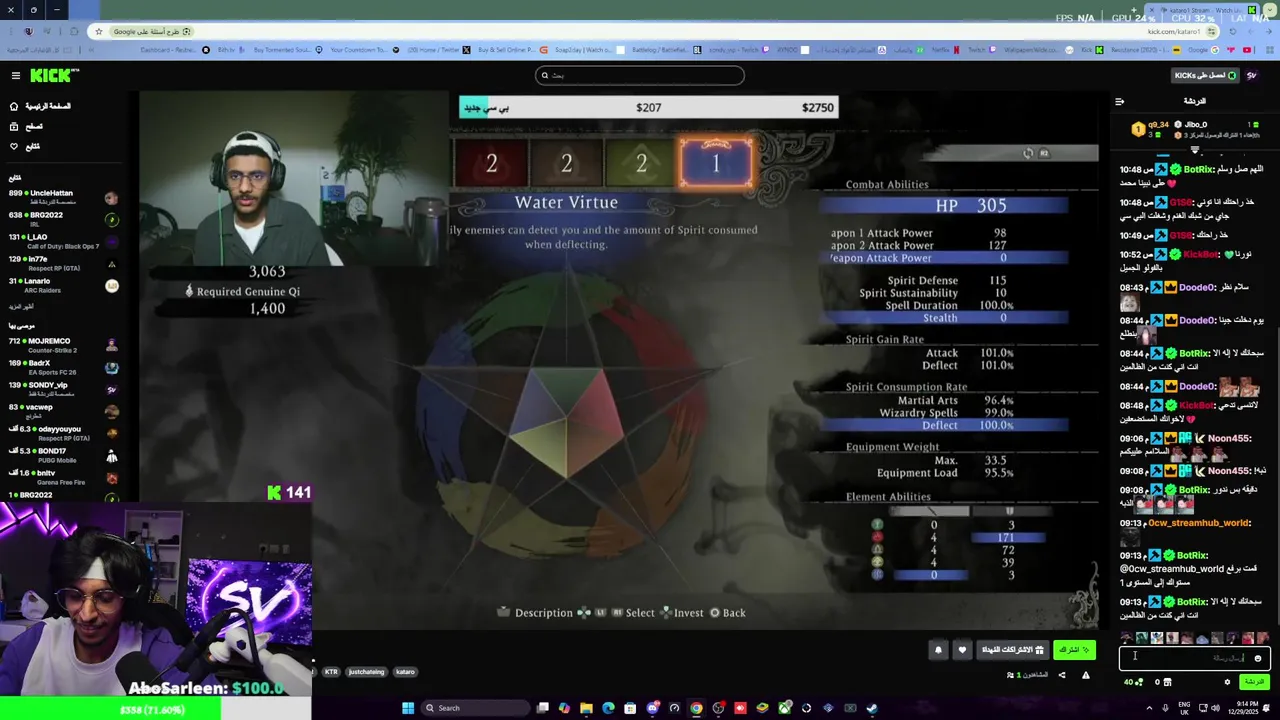The height and width of the screenshot is (720, 1280).
Task: Open the emoji picker in chat input
Action: click(1258, 658)
